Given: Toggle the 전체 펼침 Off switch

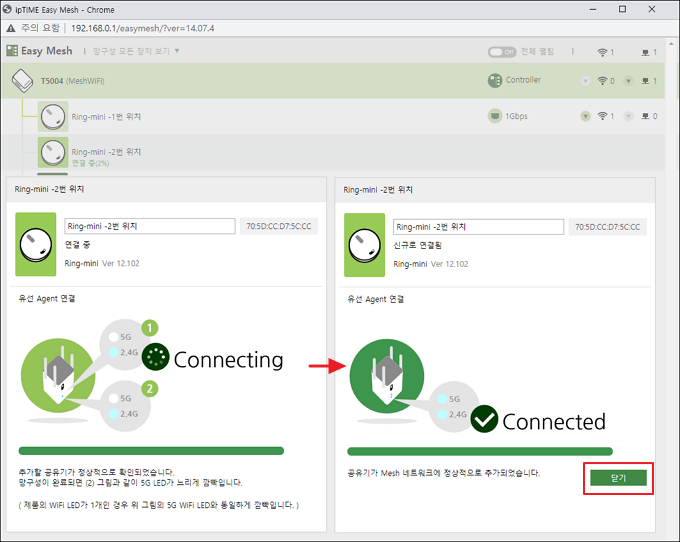Looking at the screenshot, I should pos(502,52).
